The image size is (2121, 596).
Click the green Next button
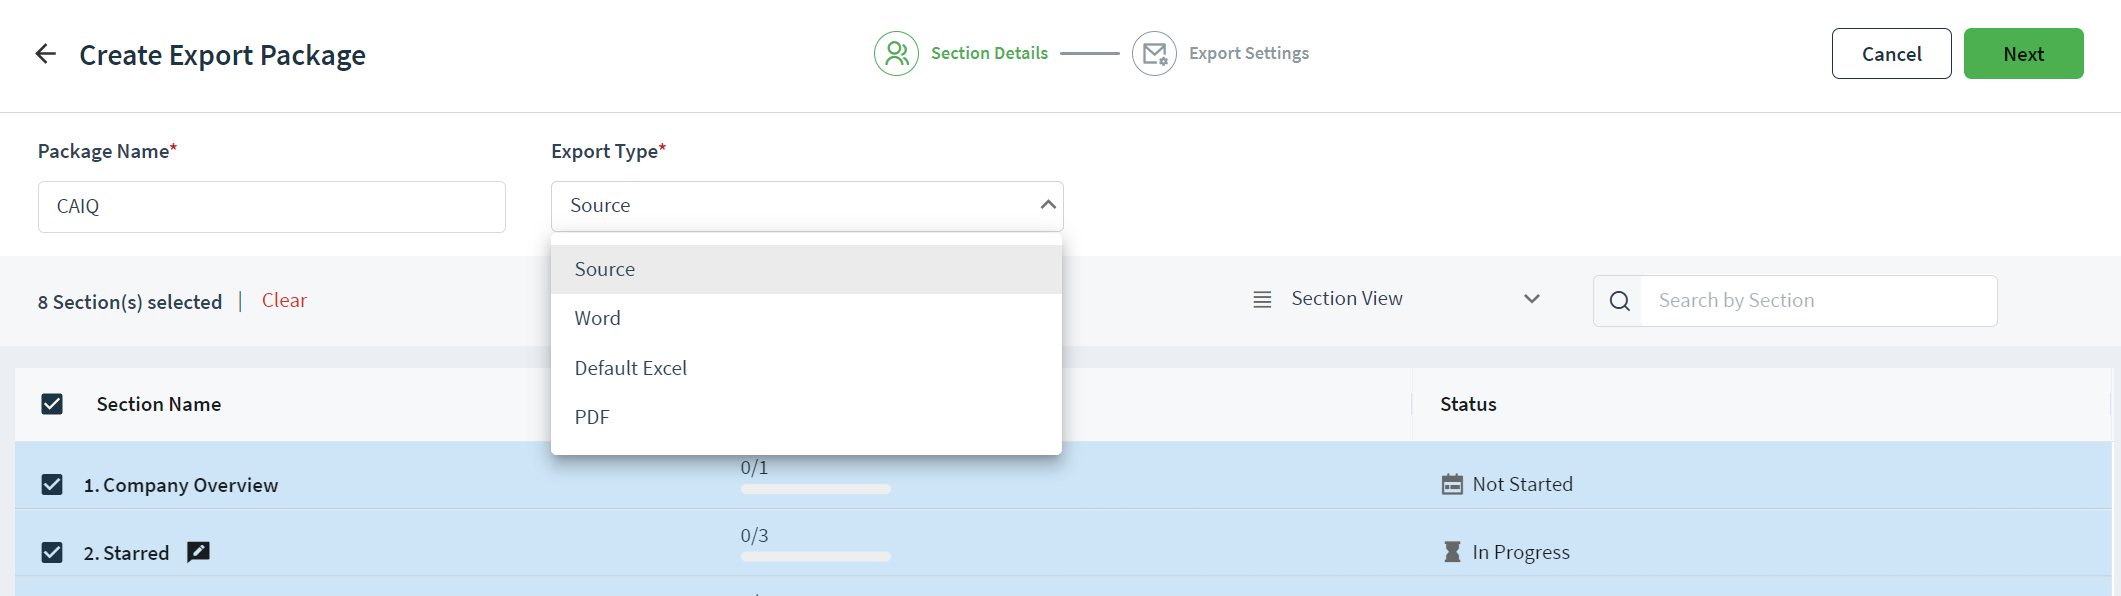click(2023, 54)
